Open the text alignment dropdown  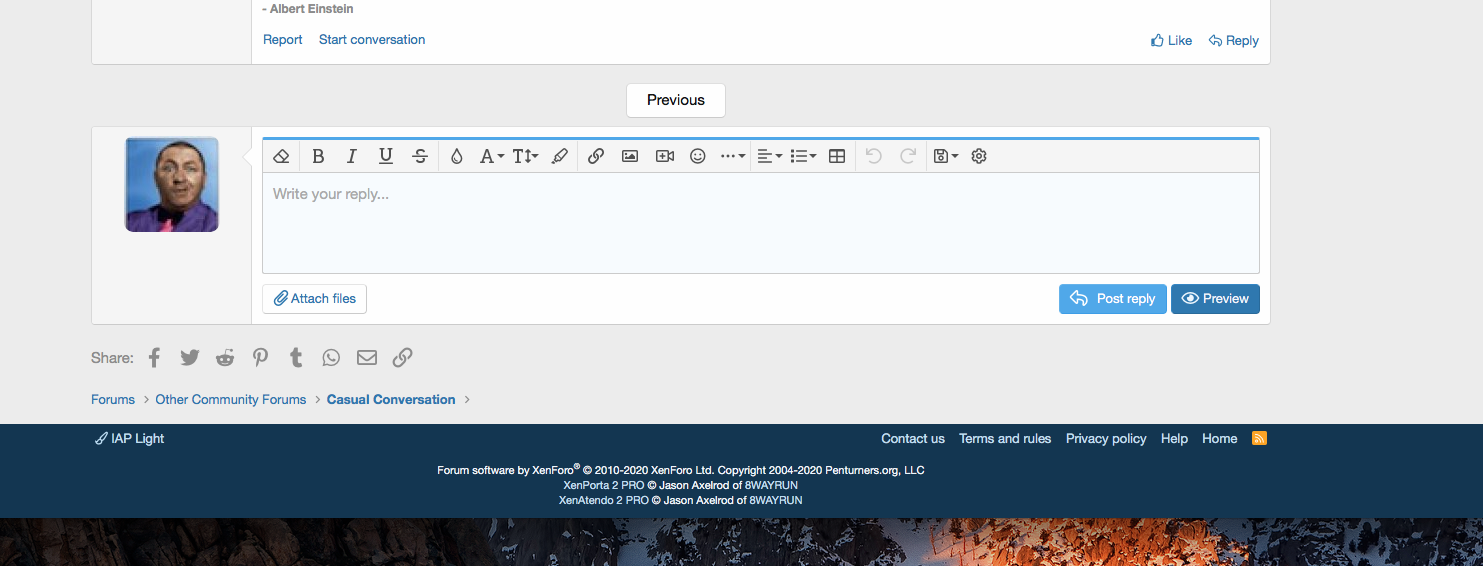tap(769, 156)
